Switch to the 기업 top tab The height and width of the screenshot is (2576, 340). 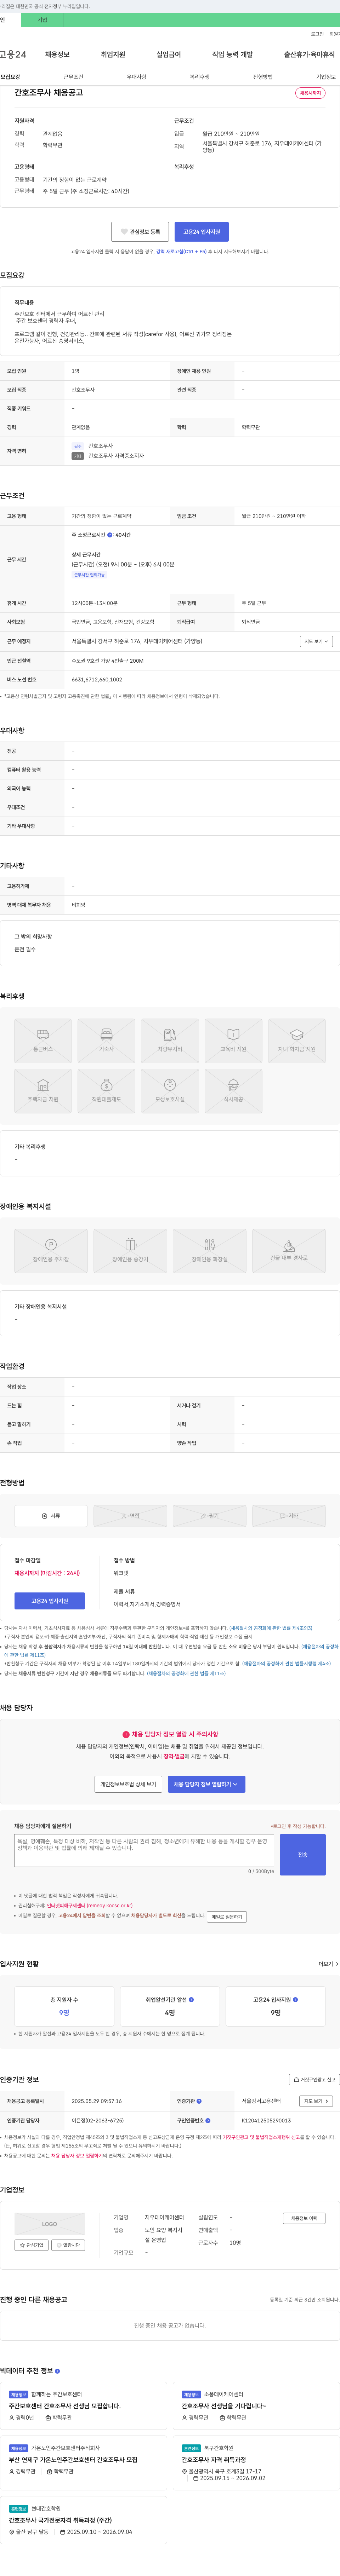click(x=42, y=20)
